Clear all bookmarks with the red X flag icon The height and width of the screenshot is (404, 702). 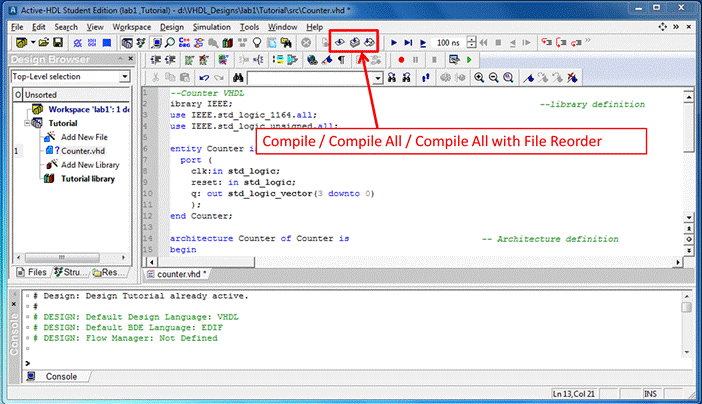click(572, 77)
